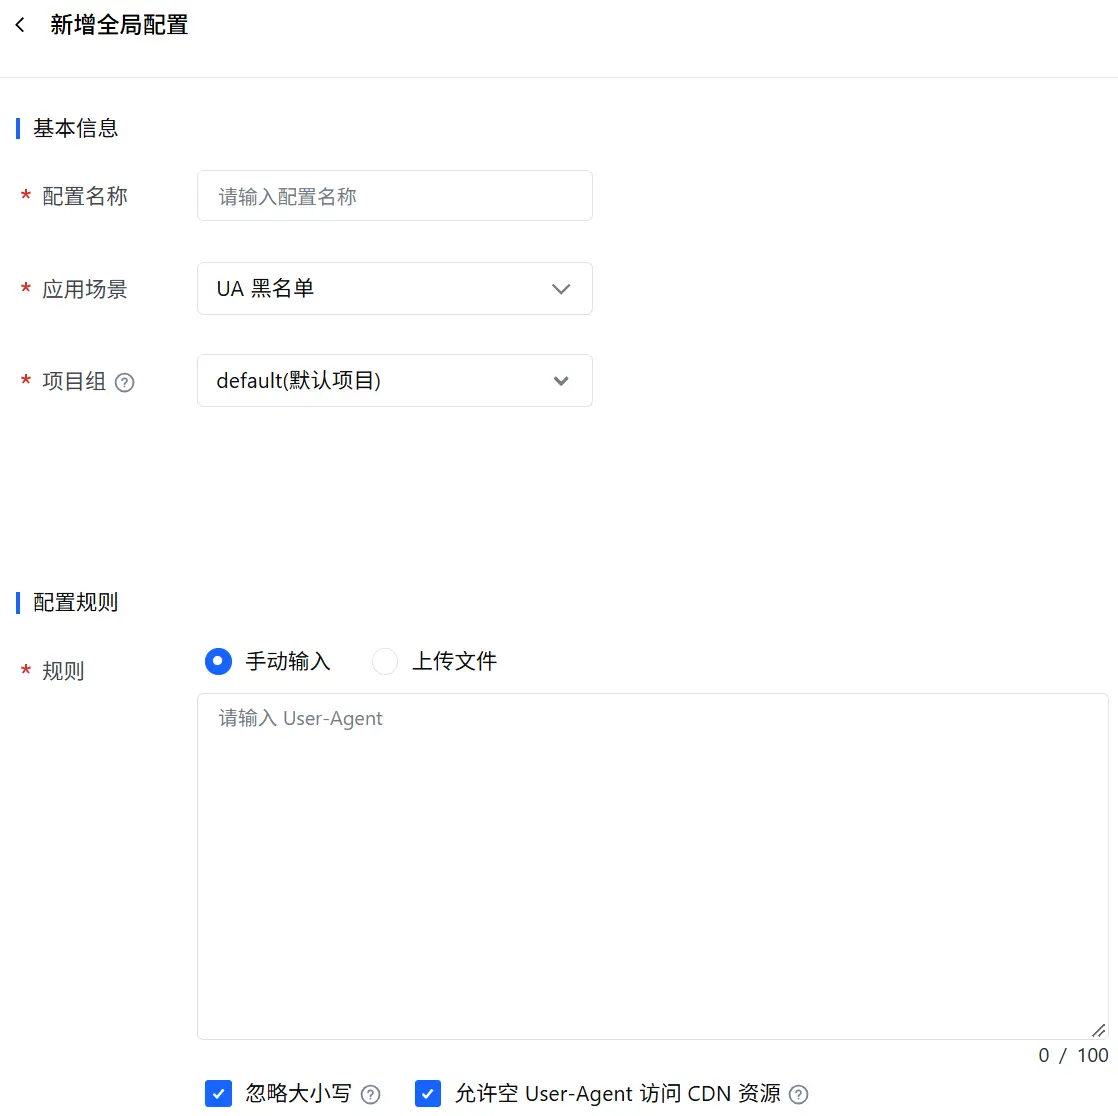Click the 基本信息 section heading
The width and height of the screenshot is (1118, 1116).
pos(76,128)
